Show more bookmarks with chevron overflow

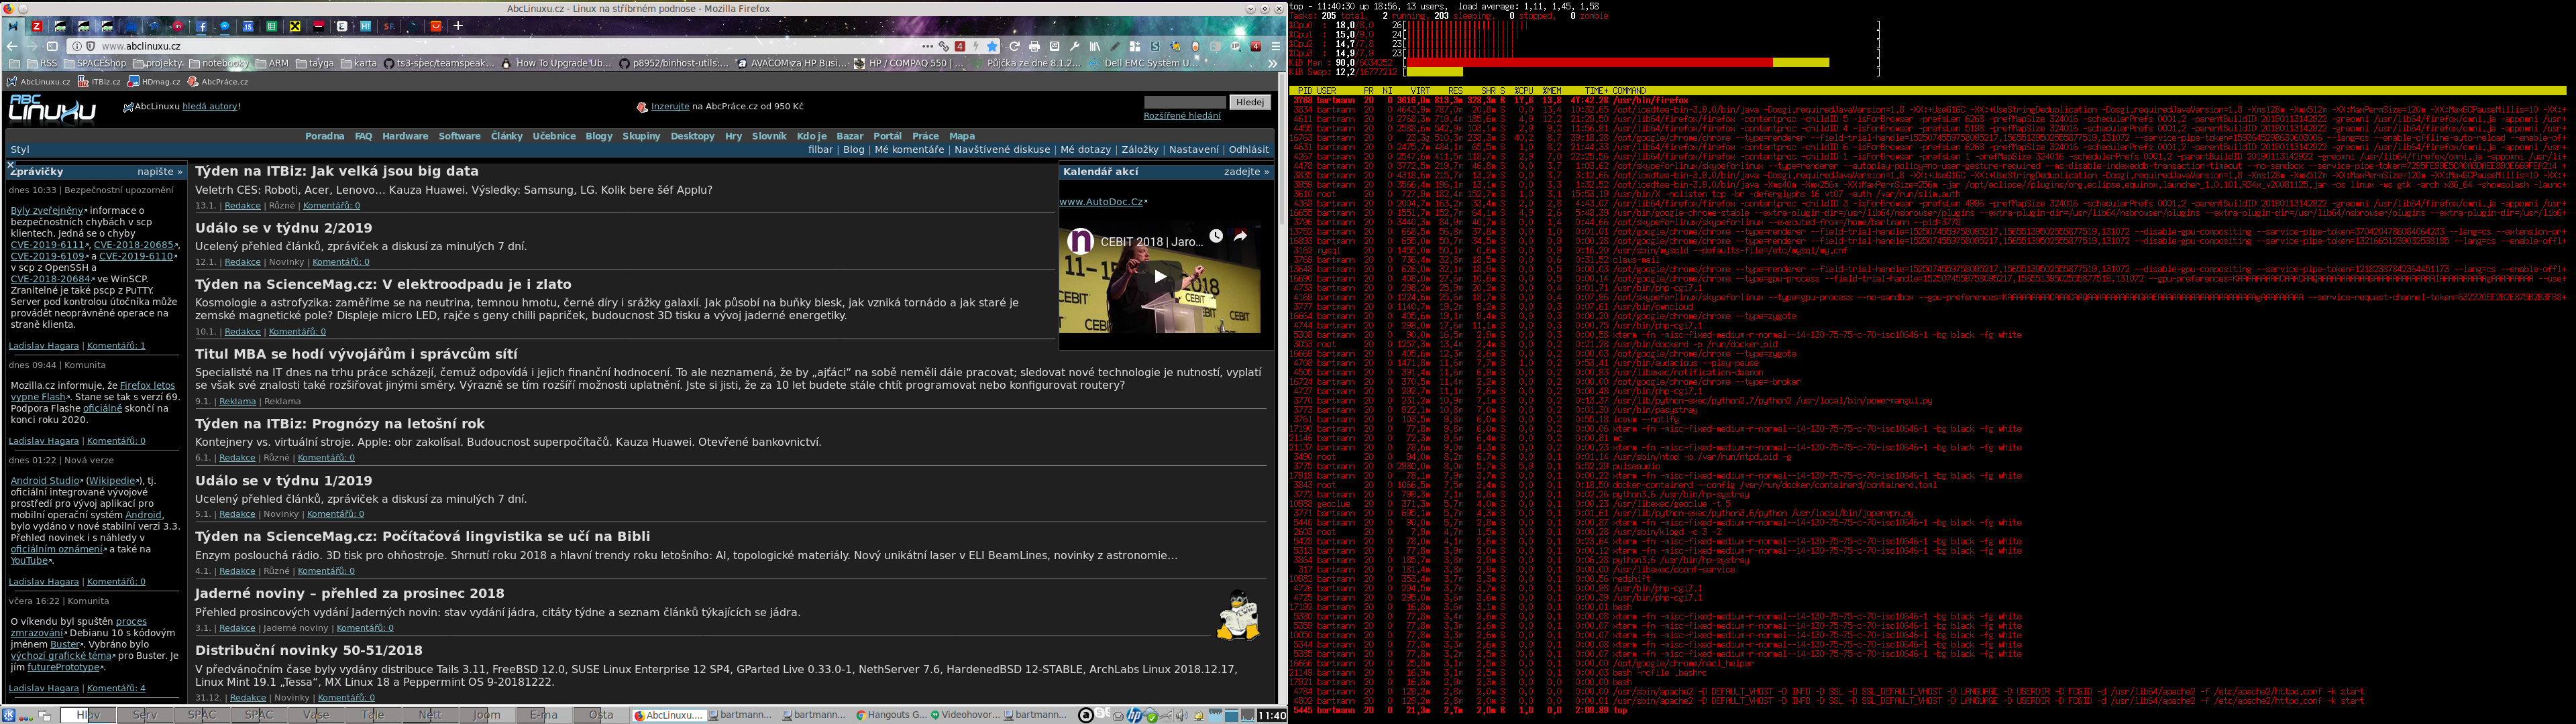(1273, 64)
